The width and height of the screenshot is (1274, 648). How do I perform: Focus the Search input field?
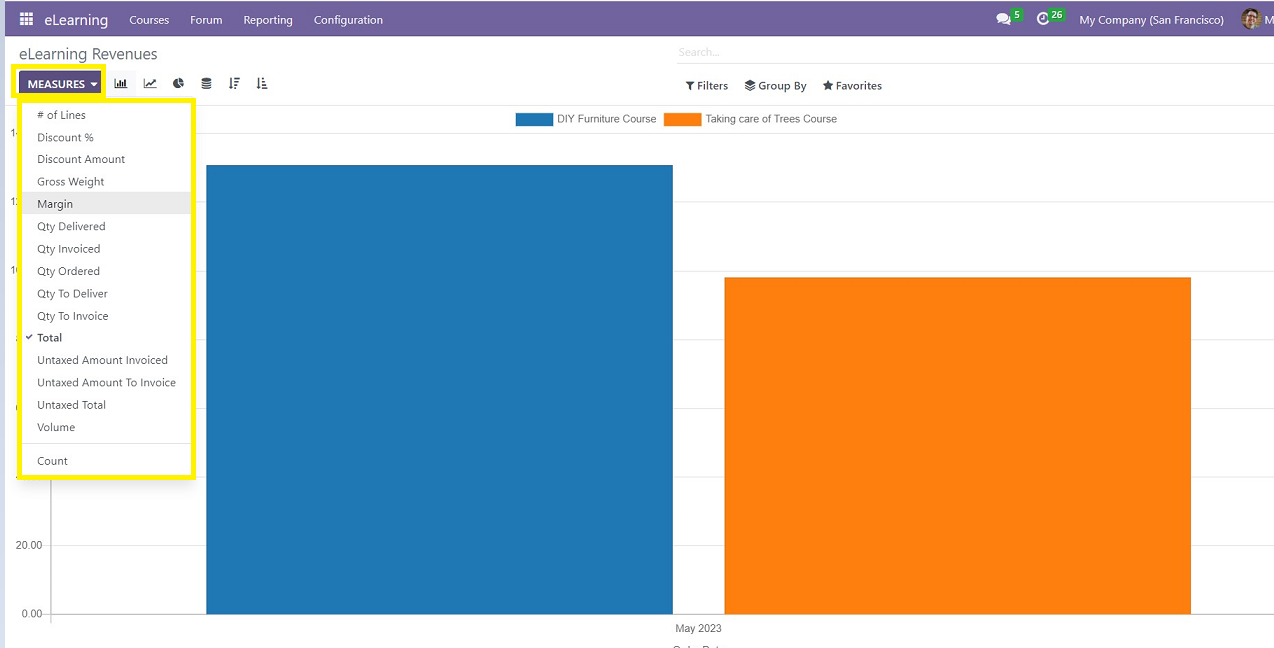pyautogui.click(x=975, y=52)
